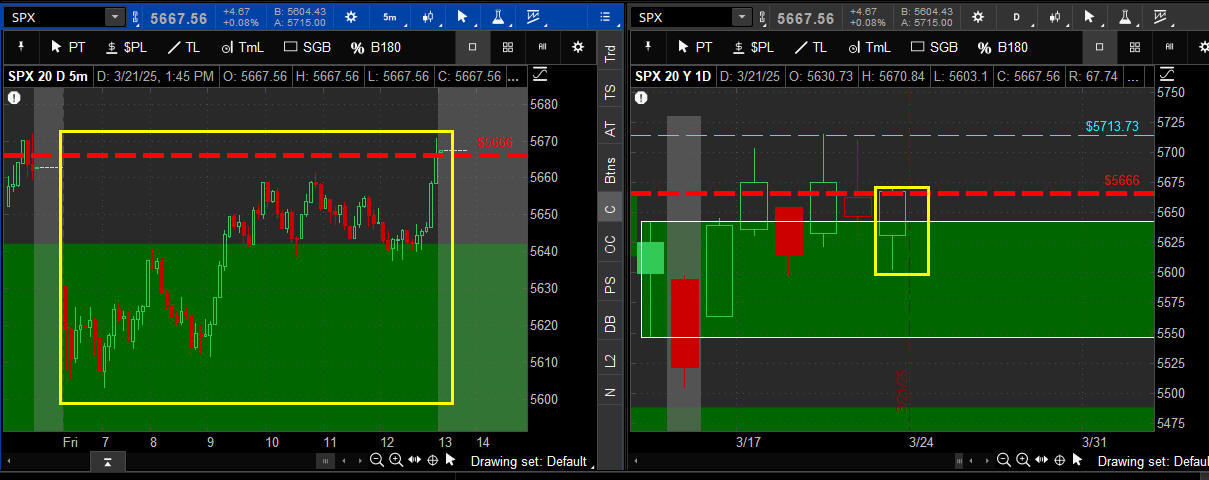The width and height of the screenshot is (1209, 480).
Task: Click the zoom out magnifier below left chart
Action: 376,460
